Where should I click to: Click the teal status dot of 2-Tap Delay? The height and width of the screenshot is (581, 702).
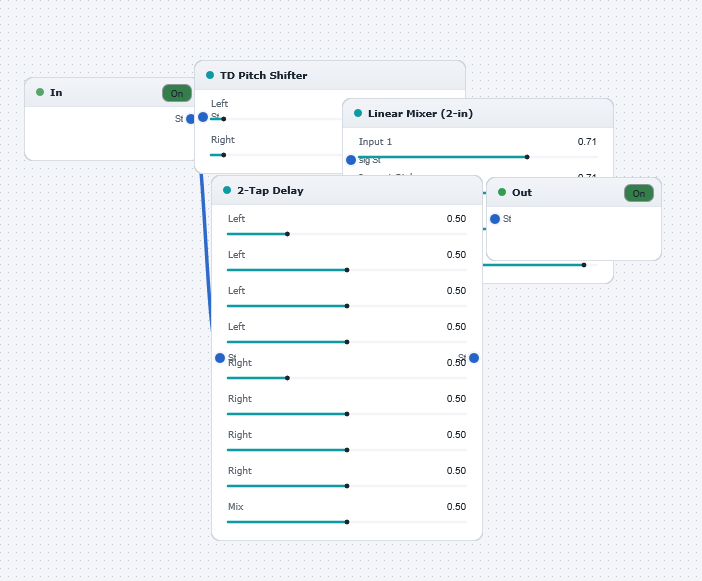[x=227, y=190]
